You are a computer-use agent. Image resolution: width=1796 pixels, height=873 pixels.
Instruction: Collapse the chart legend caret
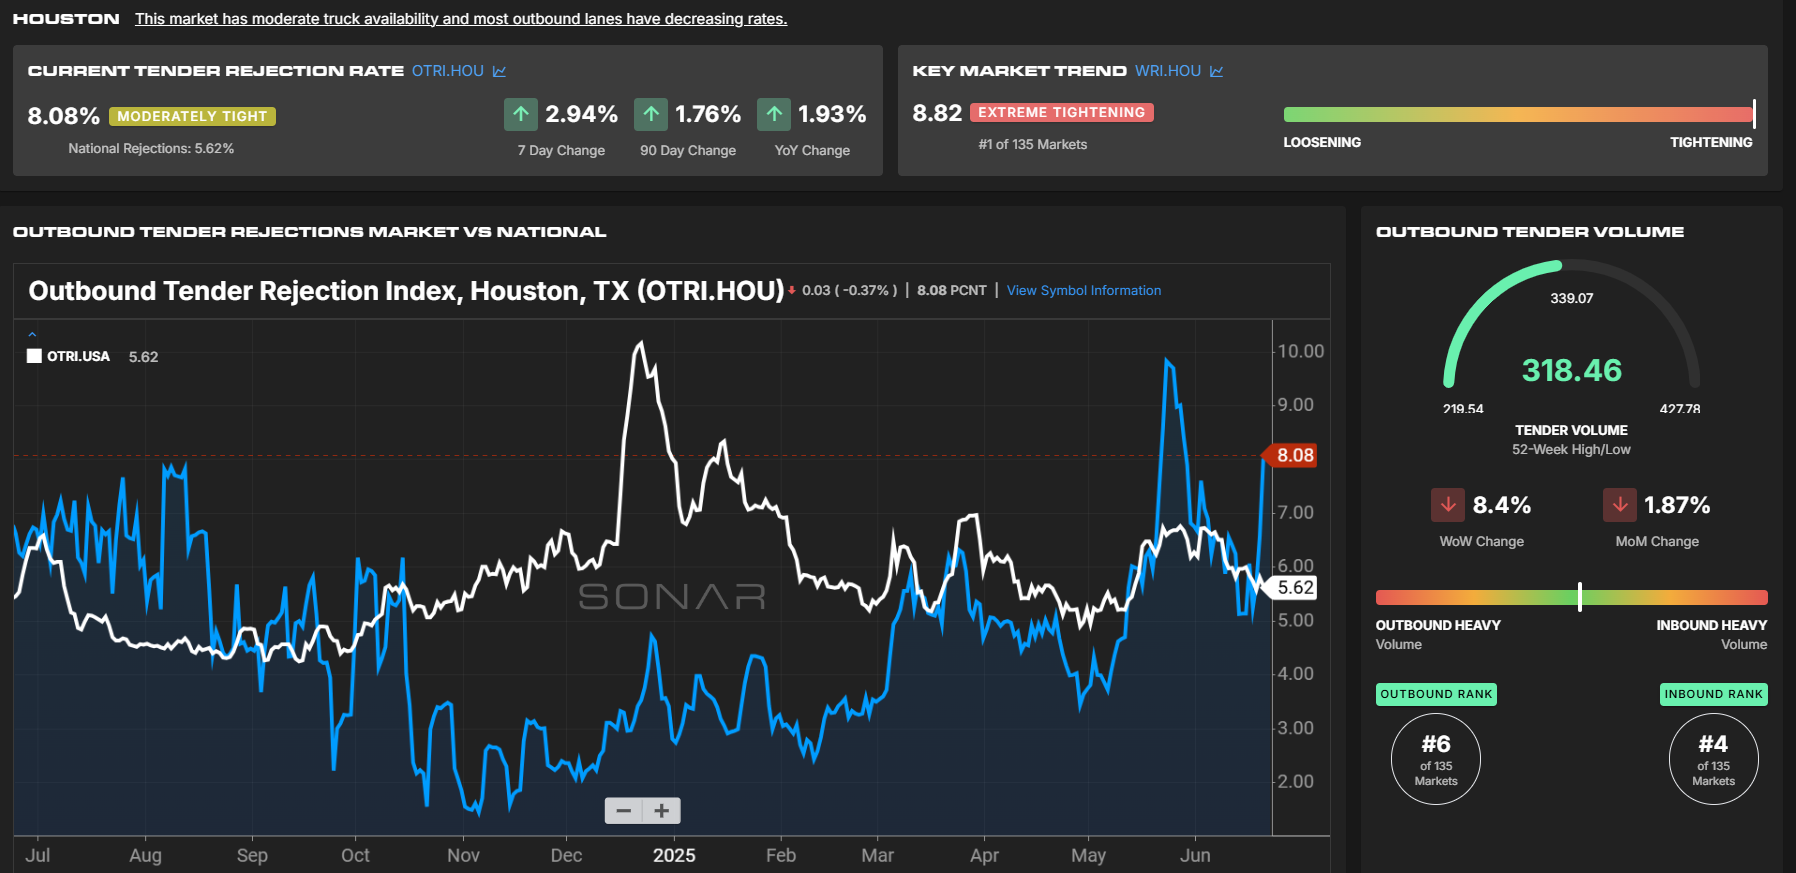coord(32,334)
